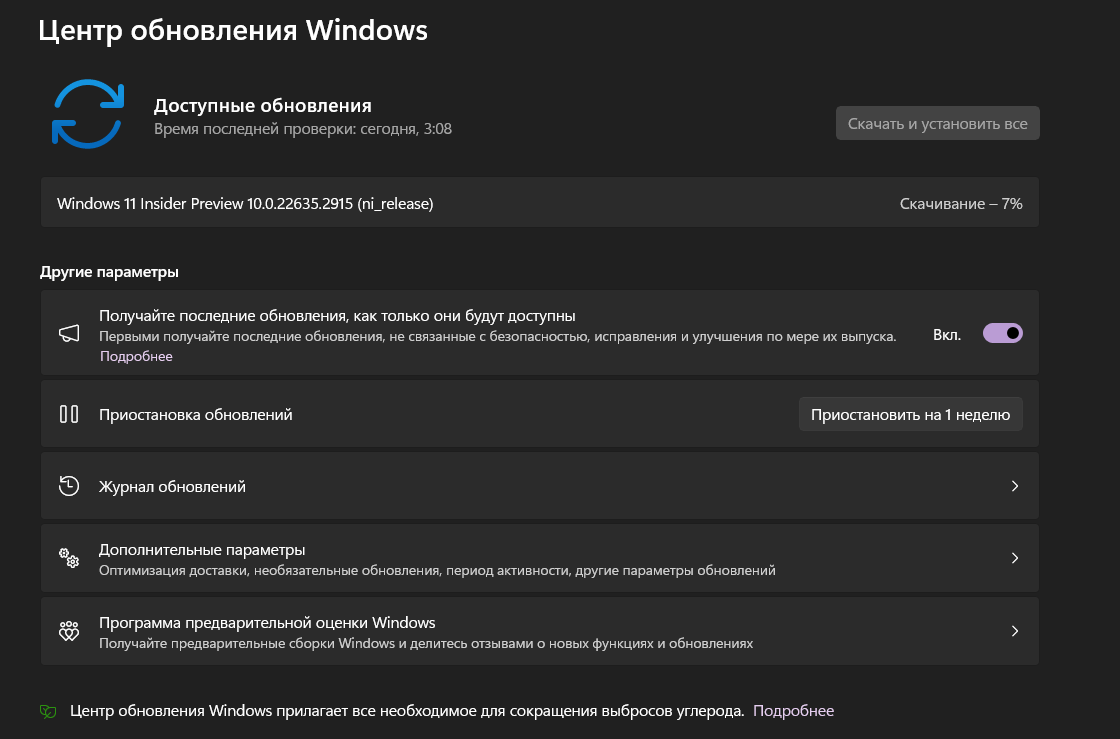
Task: Click the Windows Insider hearts icon
Action: [x=69, y=631]
